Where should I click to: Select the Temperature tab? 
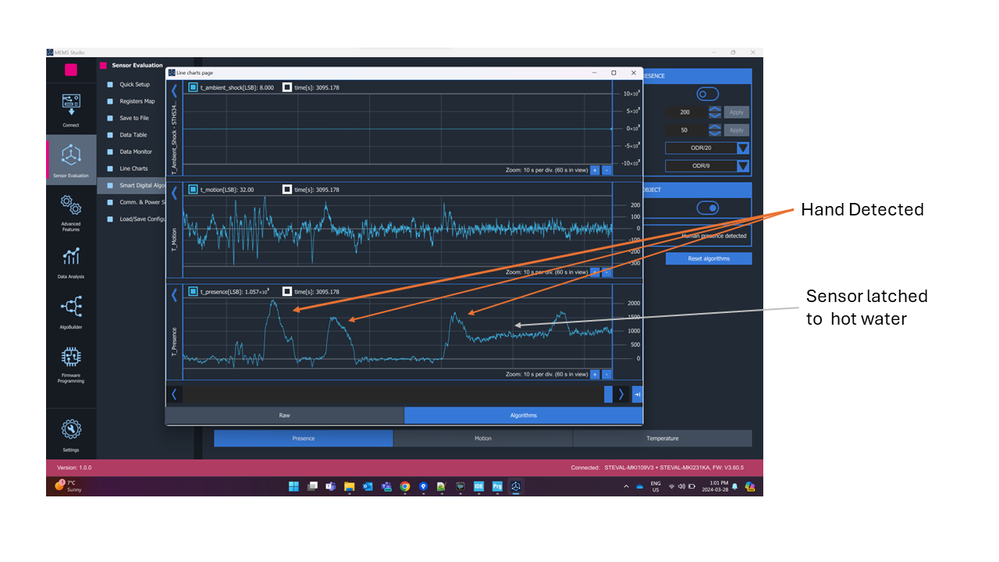[663, 438]
